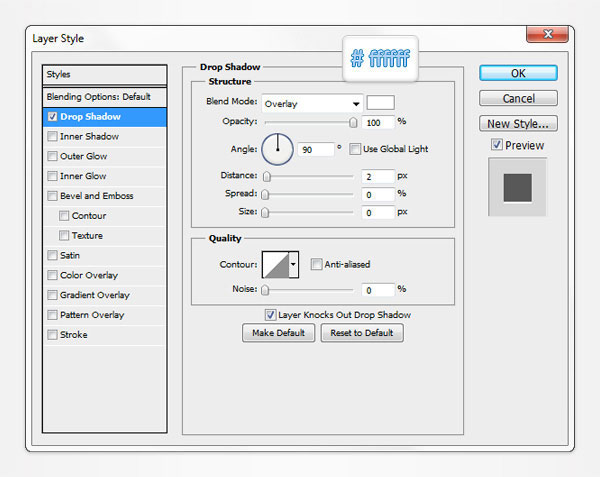The height and width of the screenshot is (477, 600).
Task: Open the Blend Mode Overlay dropdown
Action: tap(312, 103)
